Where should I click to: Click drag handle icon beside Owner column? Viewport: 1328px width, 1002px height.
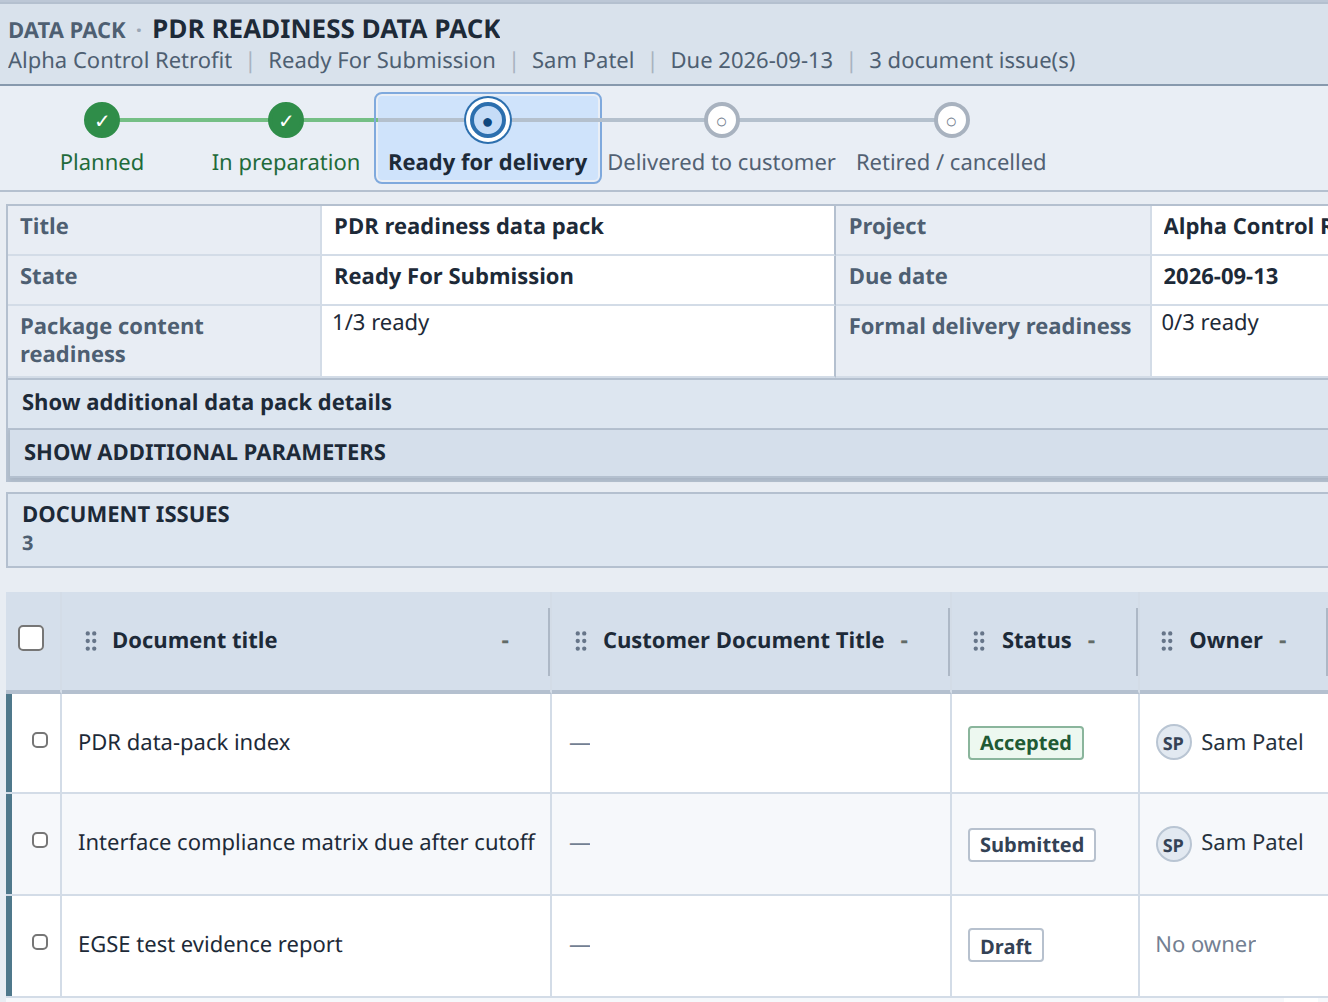tap(1167, 641)
